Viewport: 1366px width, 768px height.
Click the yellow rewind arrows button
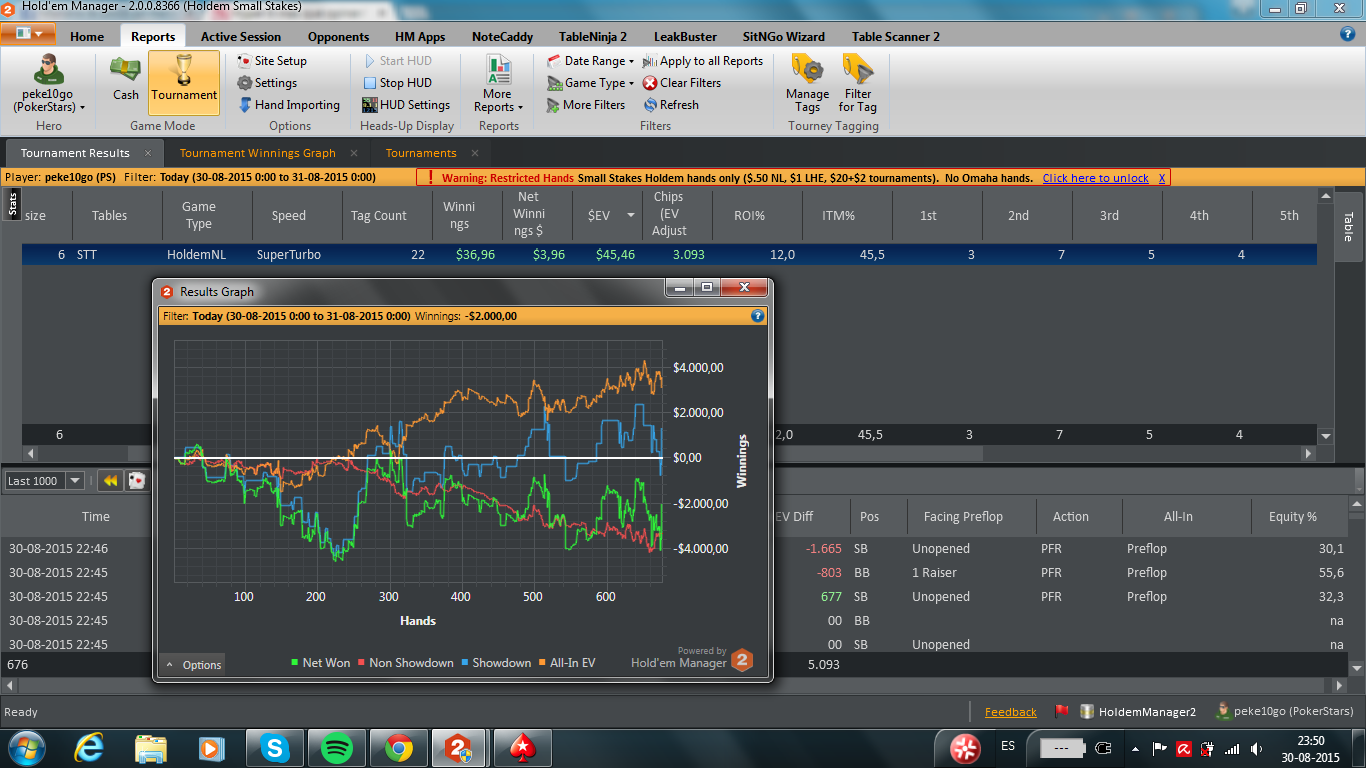point(111,481)
